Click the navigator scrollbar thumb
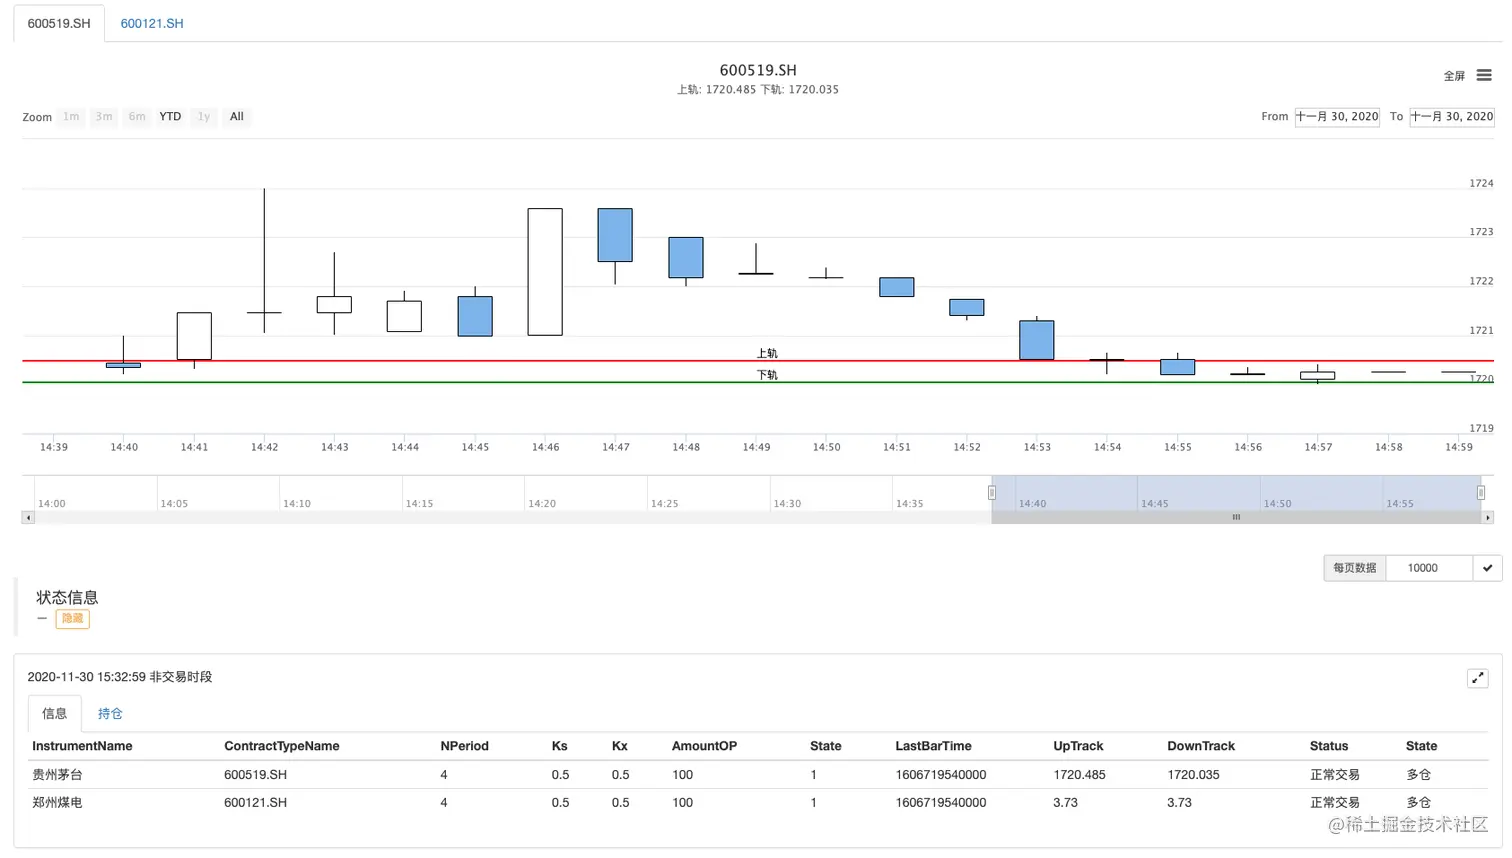The height and width of the screenshot is (858, 1512). tap(1236, 517)
